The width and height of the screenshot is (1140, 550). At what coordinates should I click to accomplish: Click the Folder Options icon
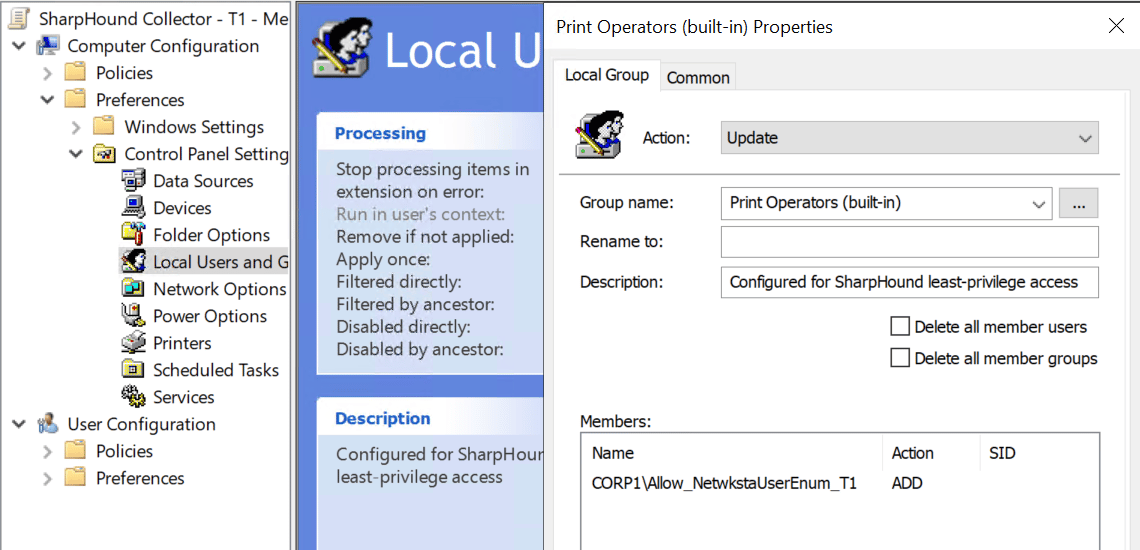point(133,235)
